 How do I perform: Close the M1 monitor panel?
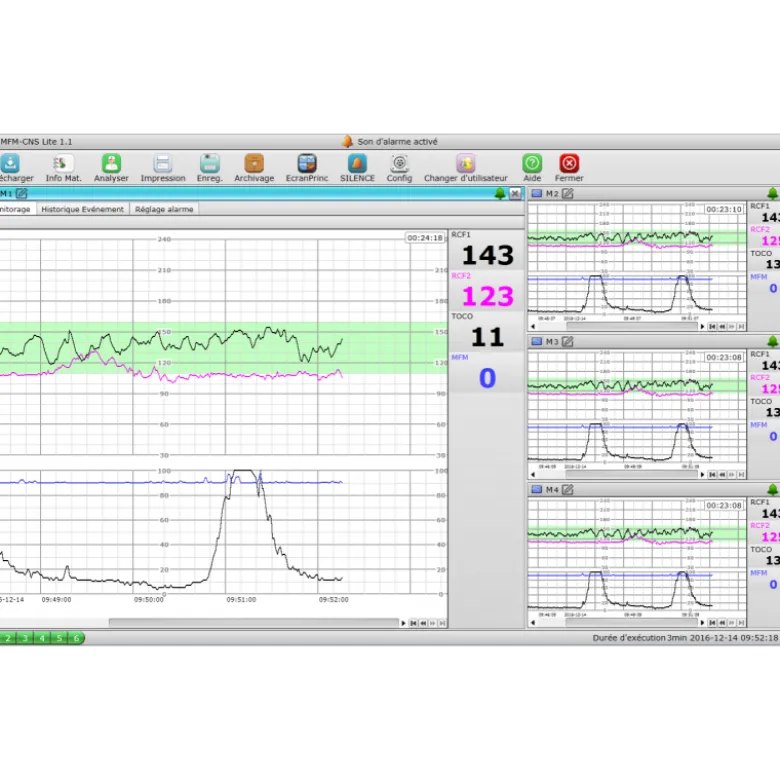pos(515,193)
